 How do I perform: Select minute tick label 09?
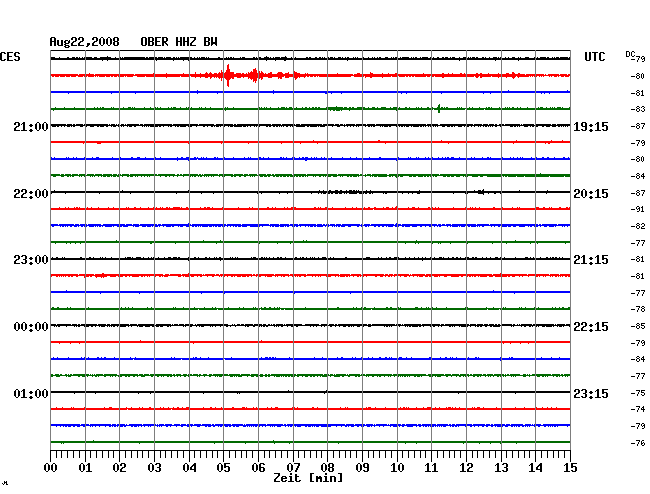point(362,467)
